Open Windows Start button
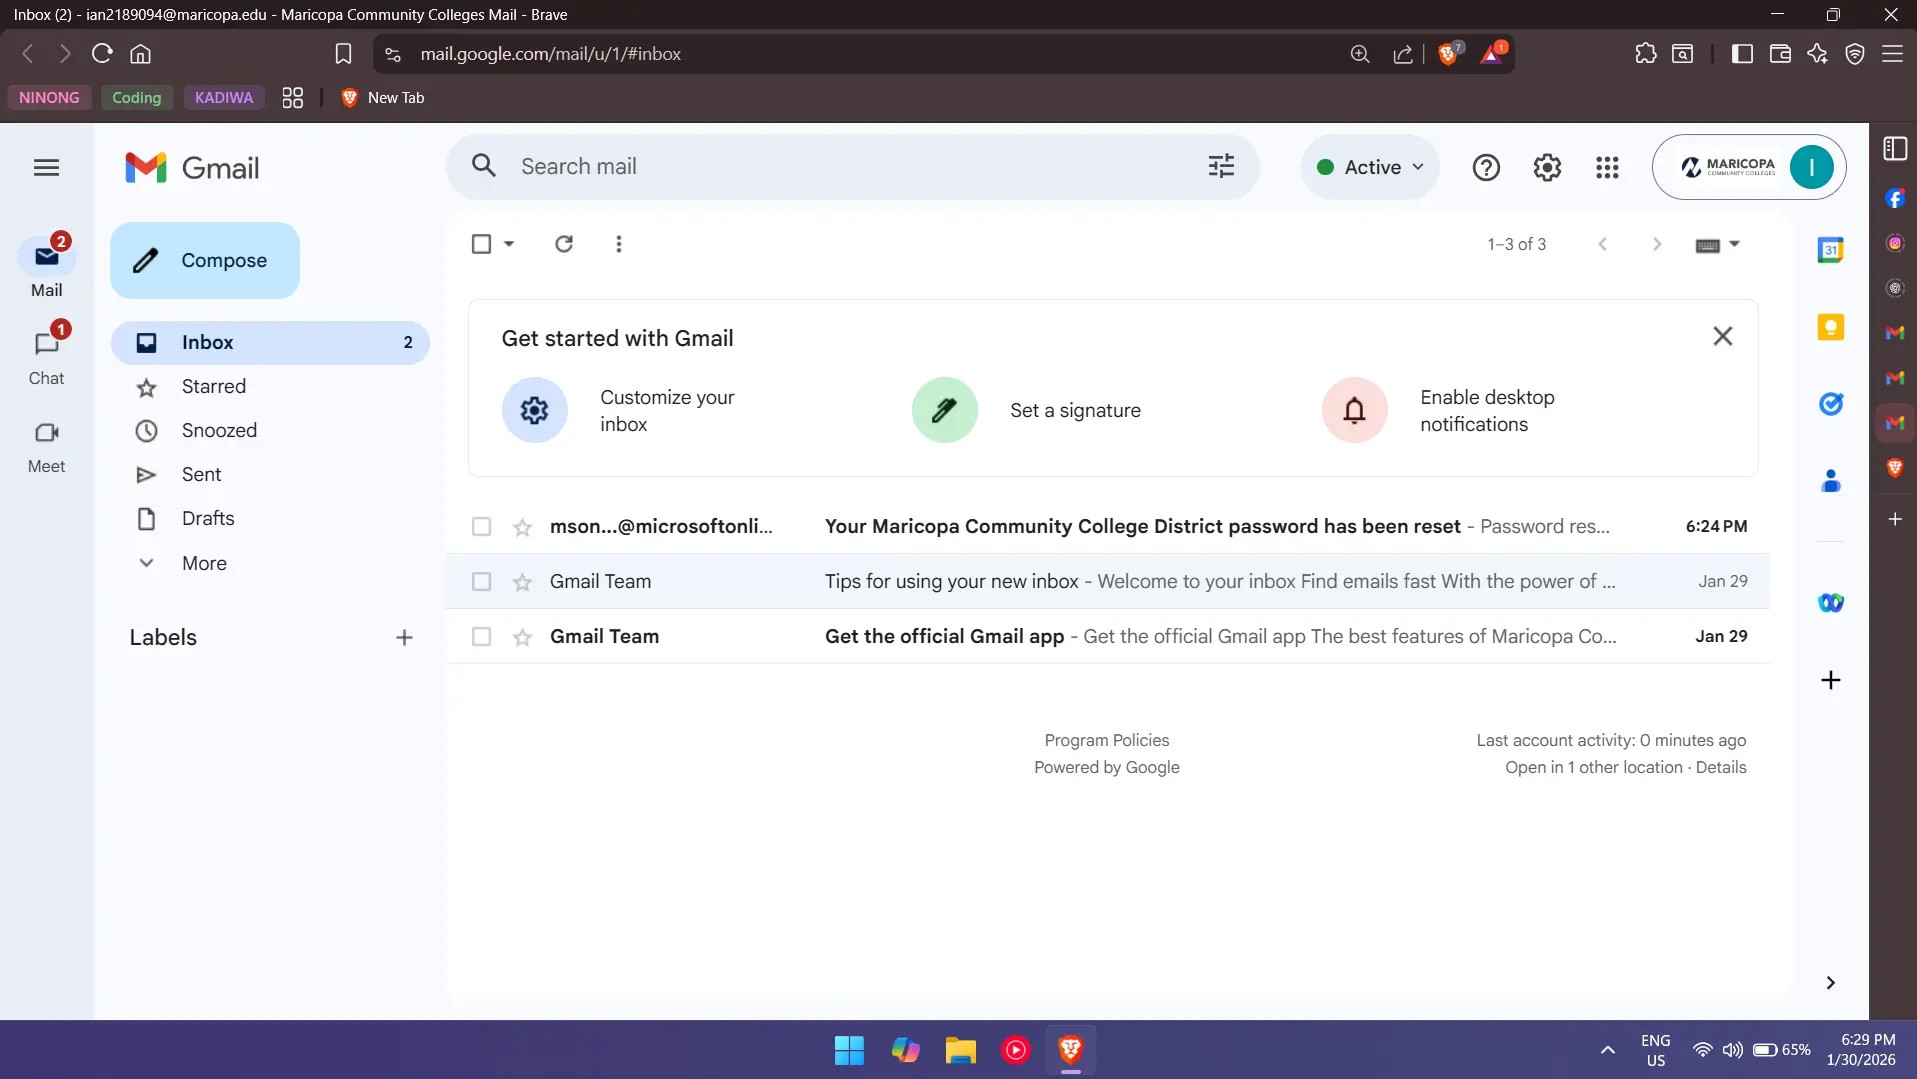Screen dimensions: 1917x1079 849,1050
